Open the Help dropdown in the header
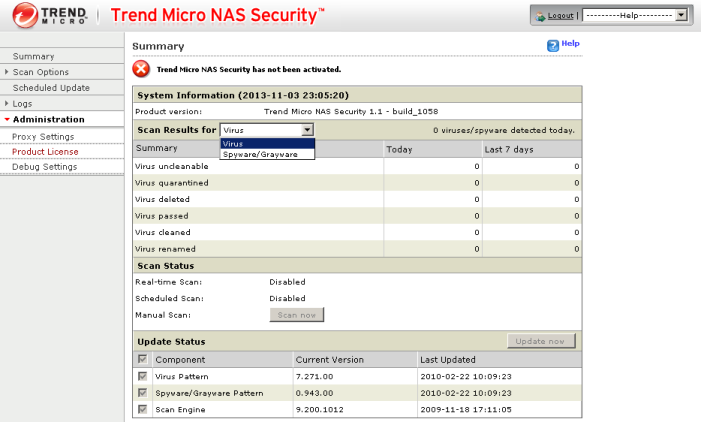 (x=635, y=16)
